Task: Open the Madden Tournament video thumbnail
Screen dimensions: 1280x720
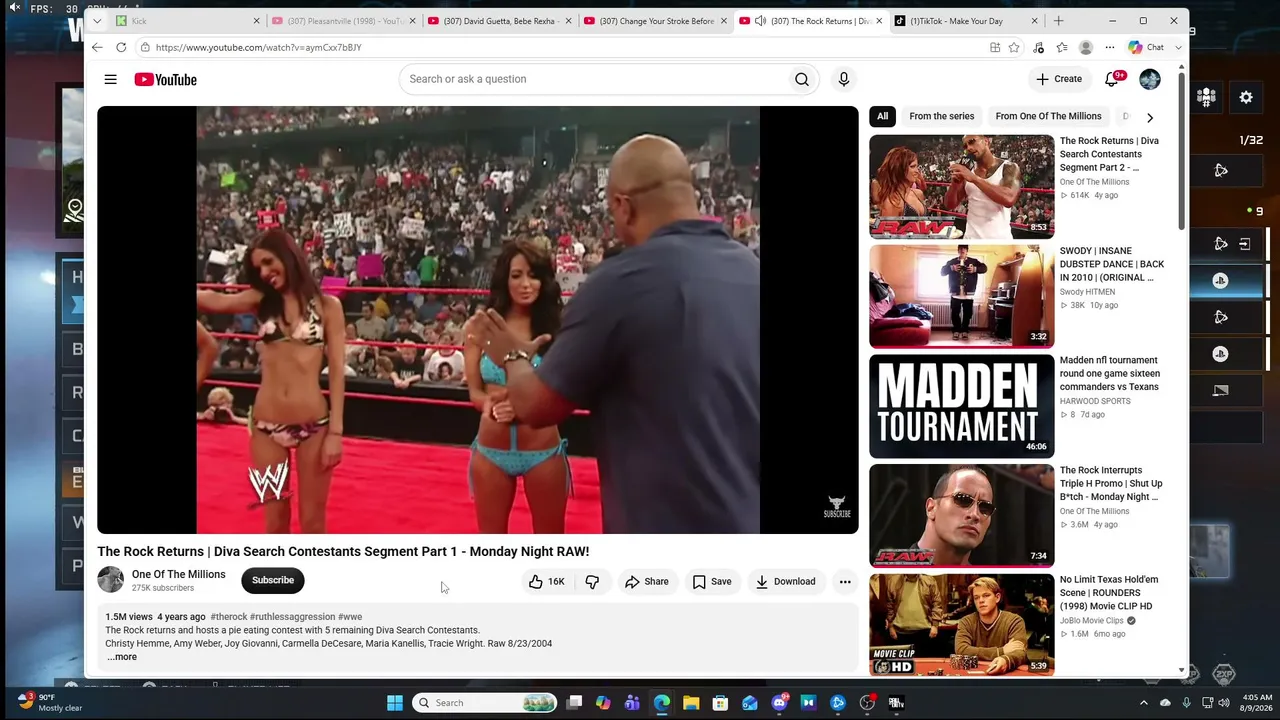Action: pyautogui.click(x=962, y=406)
